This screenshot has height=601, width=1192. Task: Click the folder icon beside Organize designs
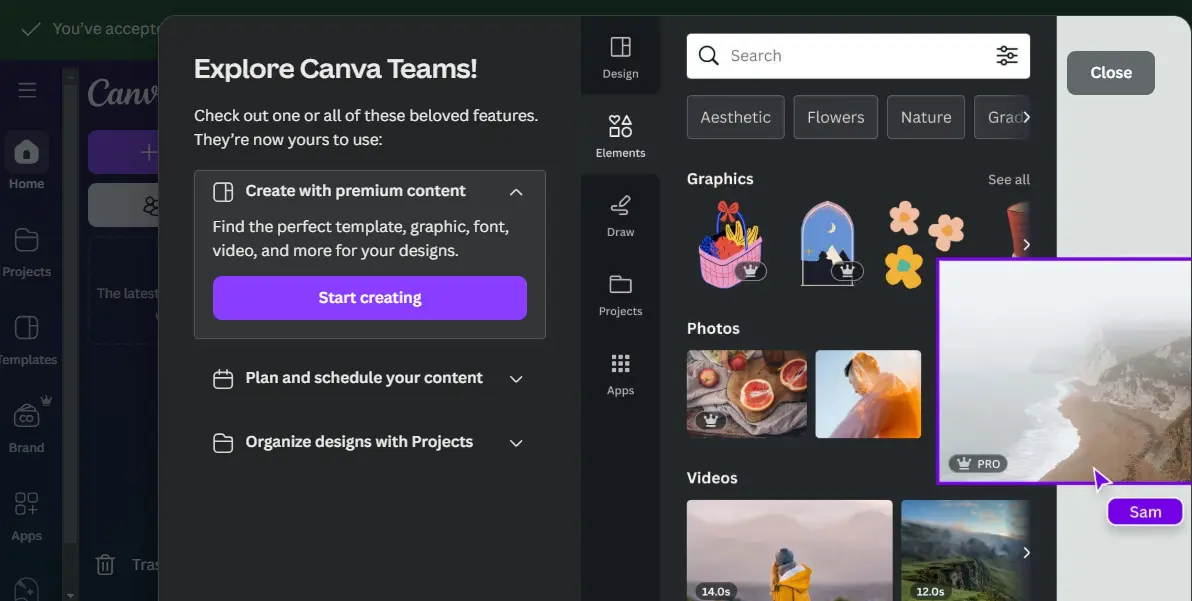point(223,442)
